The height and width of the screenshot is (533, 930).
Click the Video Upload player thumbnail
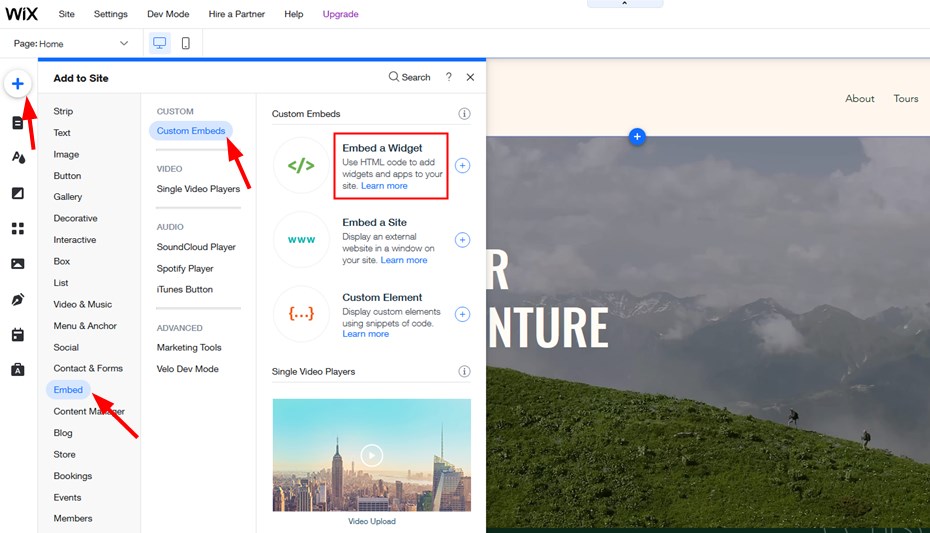click(372, 455)
